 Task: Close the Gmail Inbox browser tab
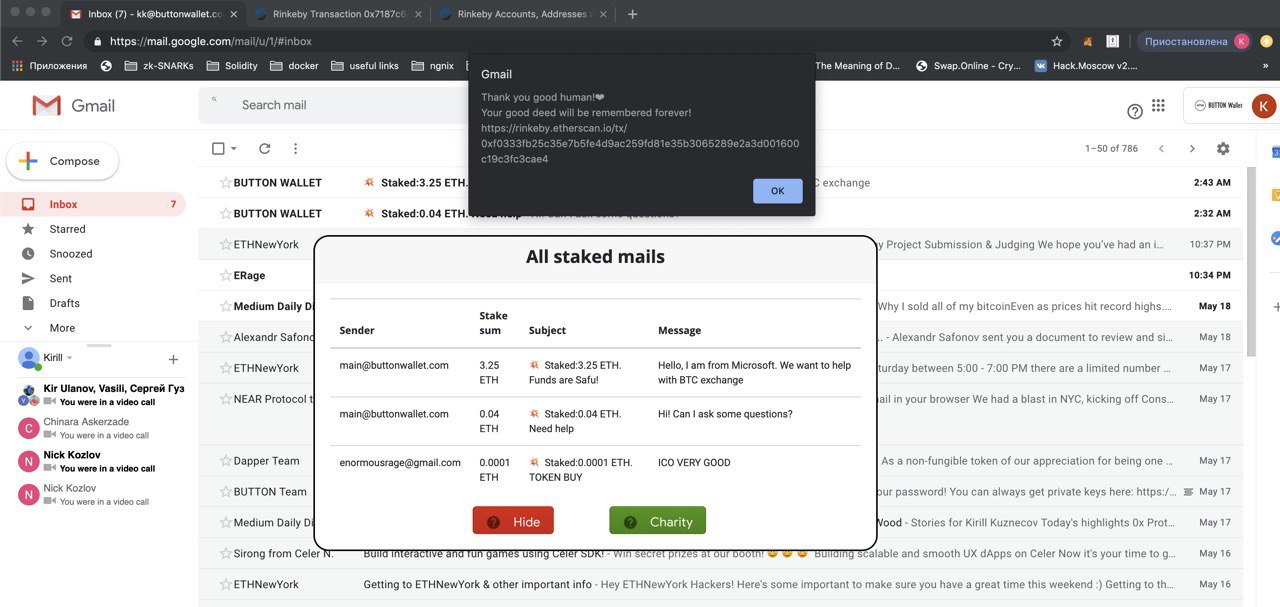233,14
